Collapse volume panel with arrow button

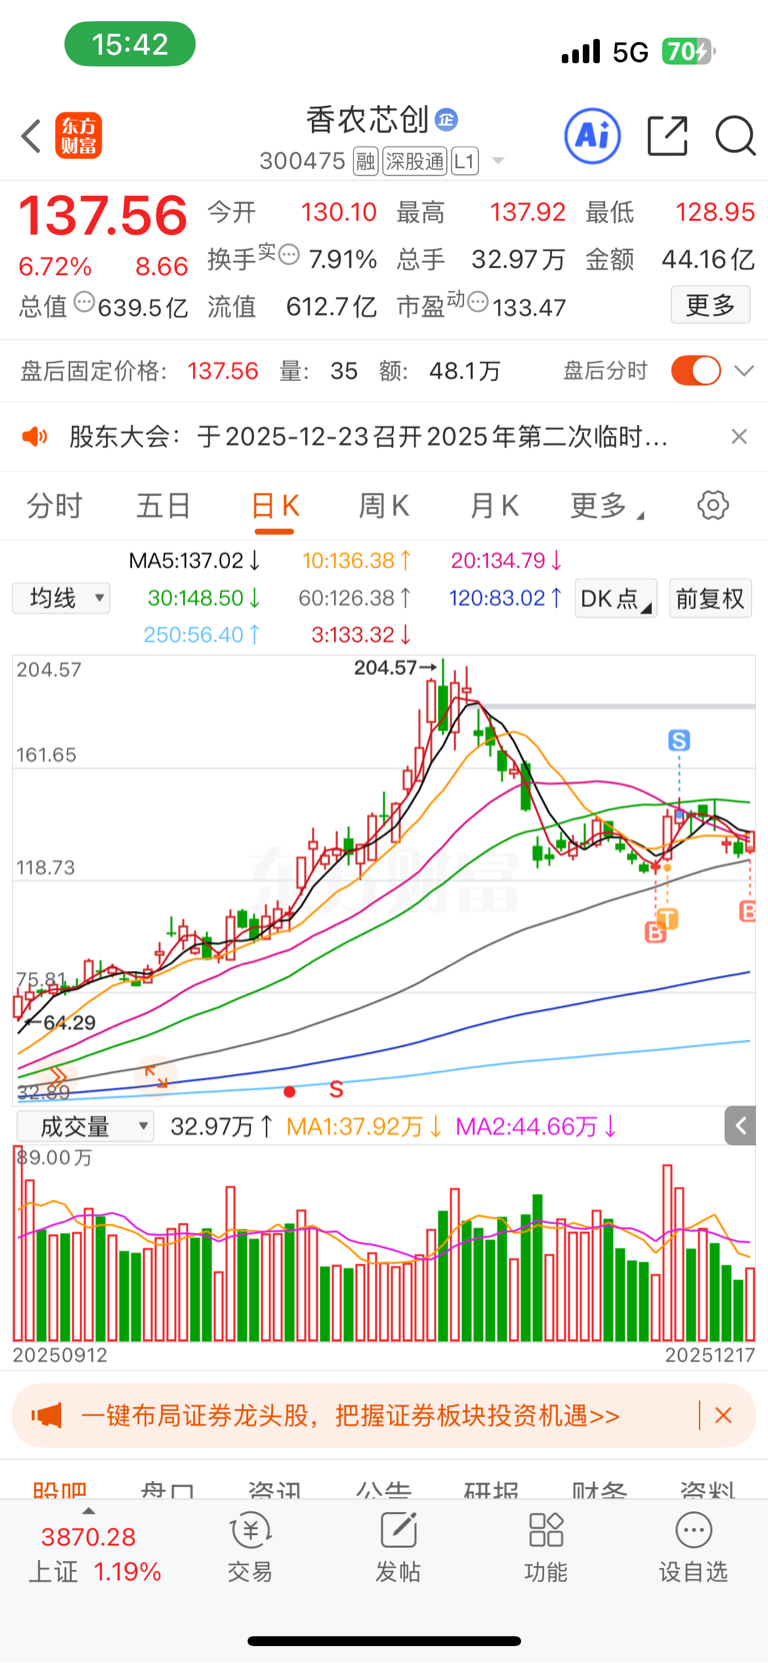740,1126
